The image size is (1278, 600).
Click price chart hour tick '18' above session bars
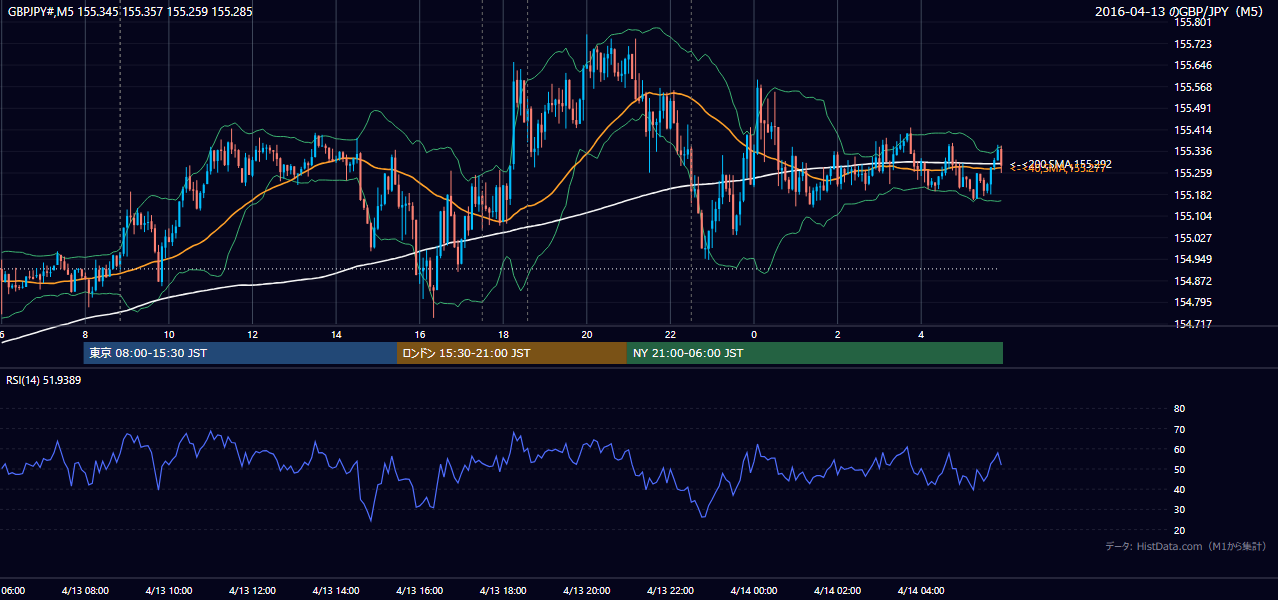503,334
